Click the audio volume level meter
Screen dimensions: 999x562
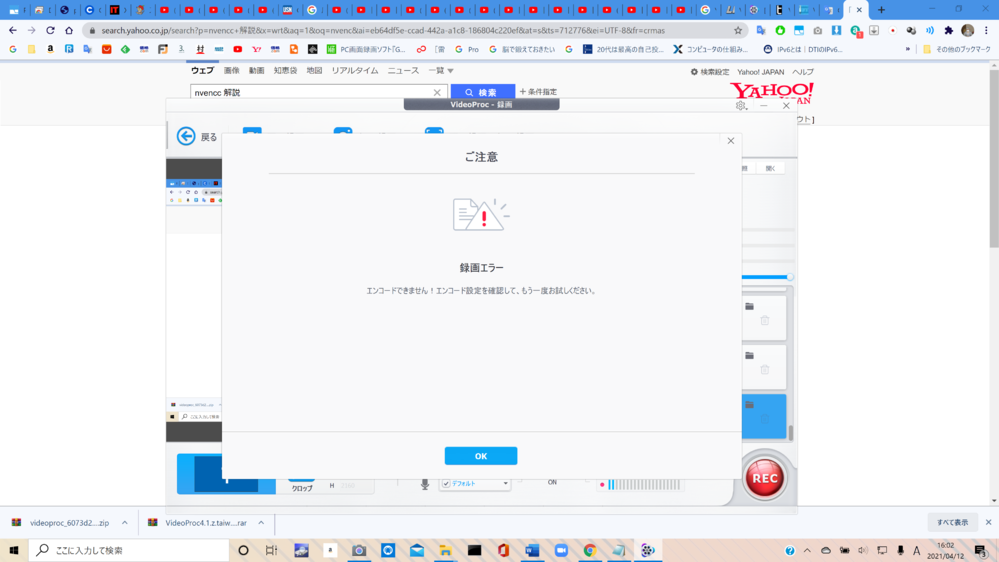644,485
